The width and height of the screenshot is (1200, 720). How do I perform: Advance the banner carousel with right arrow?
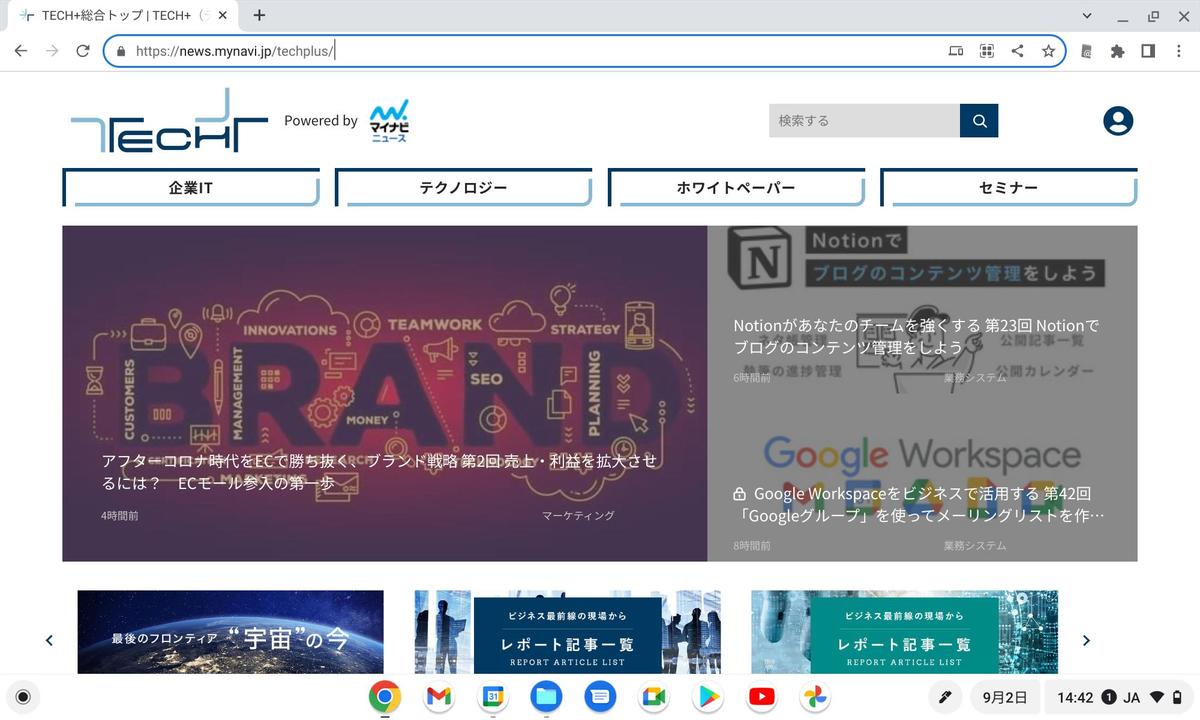(1087, 640)
